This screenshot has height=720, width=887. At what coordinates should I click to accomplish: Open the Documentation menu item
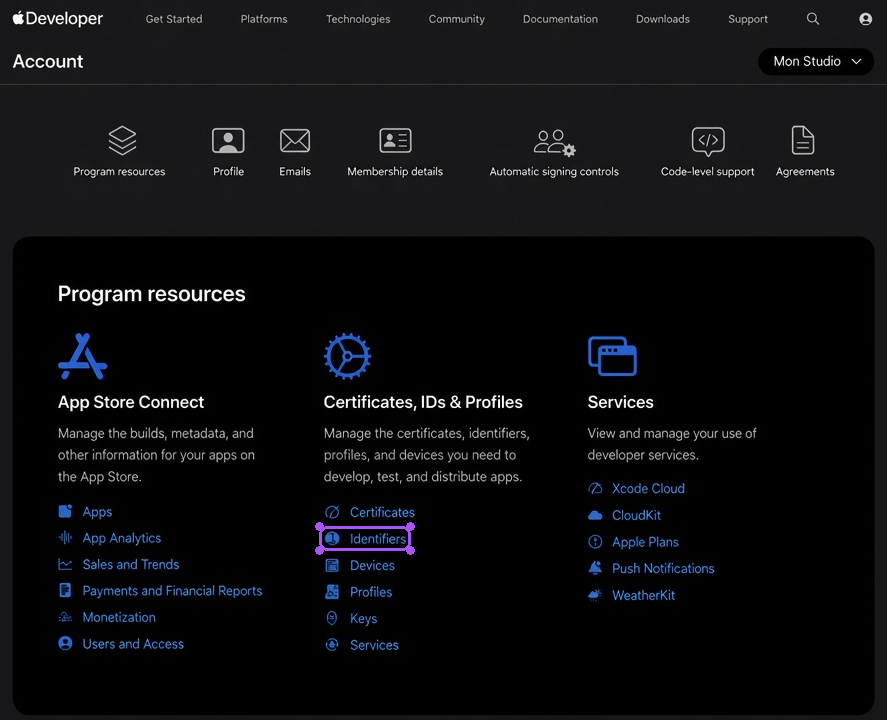coord(560,19)
